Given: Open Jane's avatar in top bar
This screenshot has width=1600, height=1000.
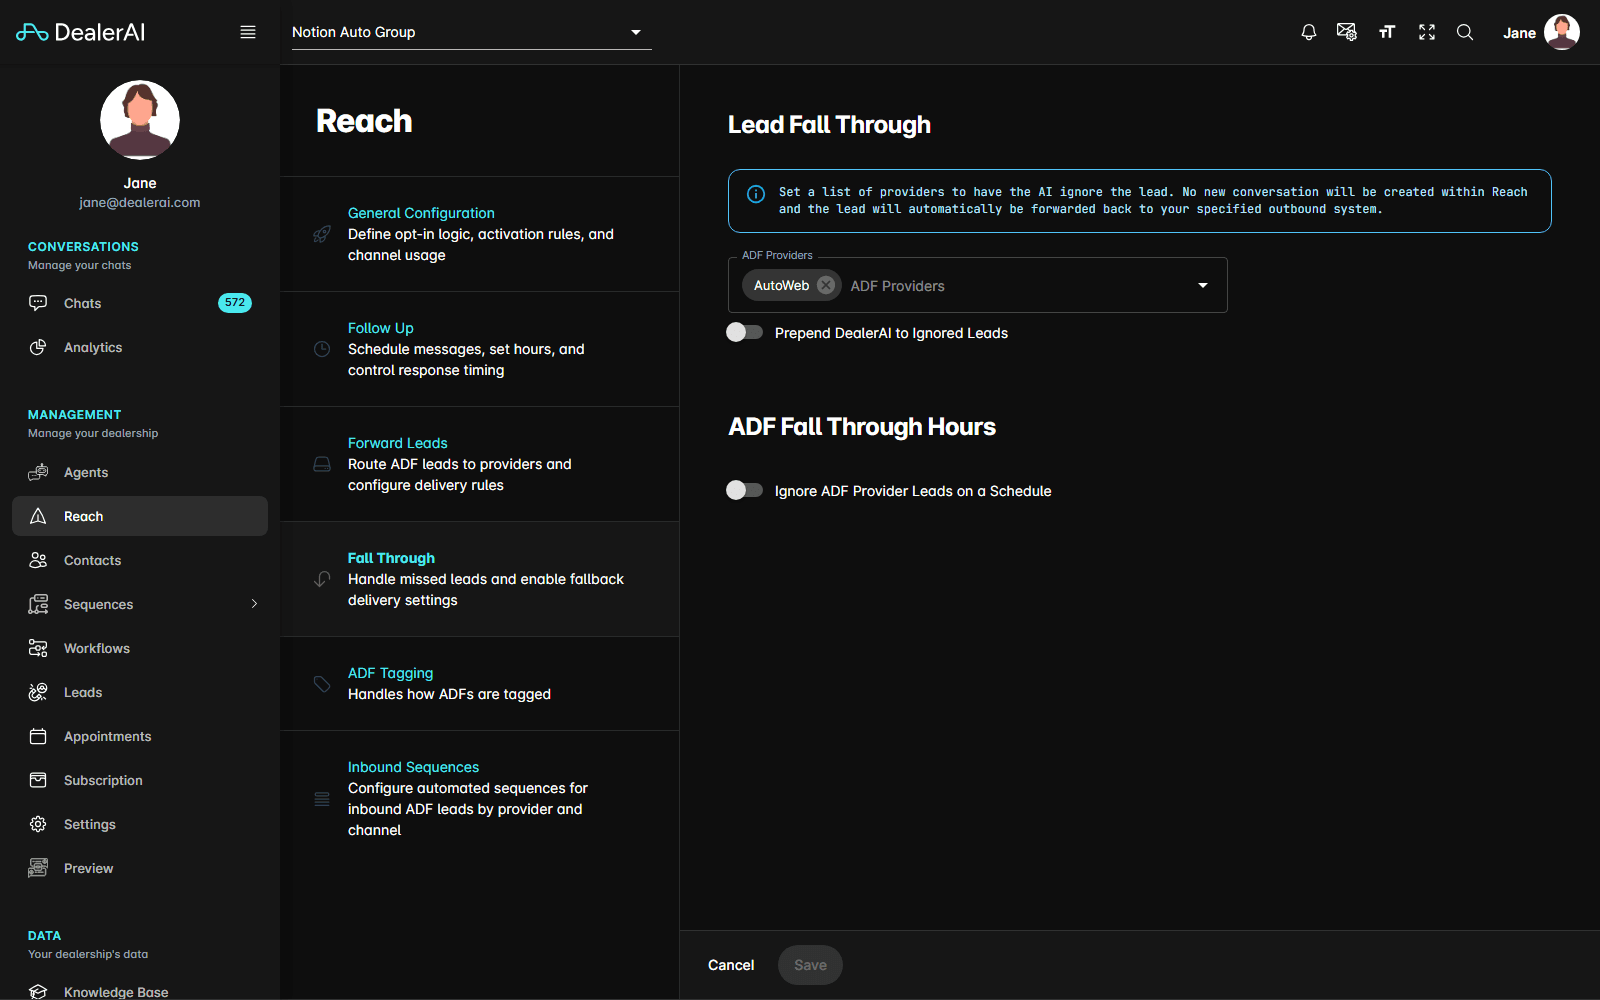Looking at the screenshot, I should point(1562,32).
